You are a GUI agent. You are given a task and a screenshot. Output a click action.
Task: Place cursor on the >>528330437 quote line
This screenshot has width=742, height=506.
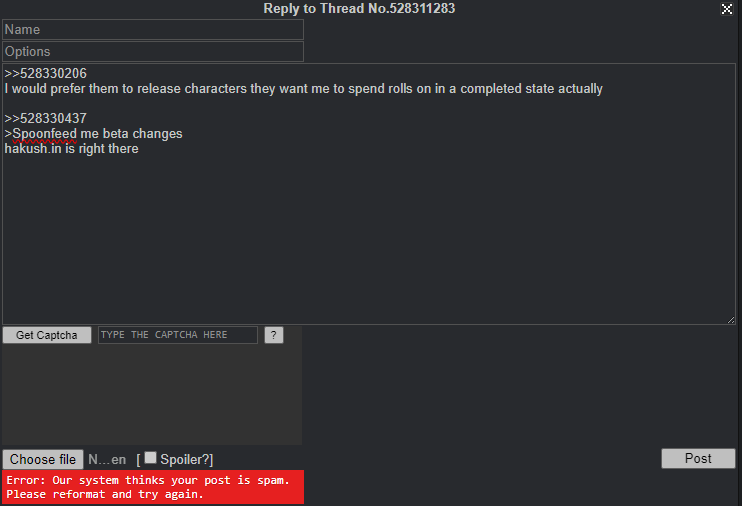(x=45, y=118)
